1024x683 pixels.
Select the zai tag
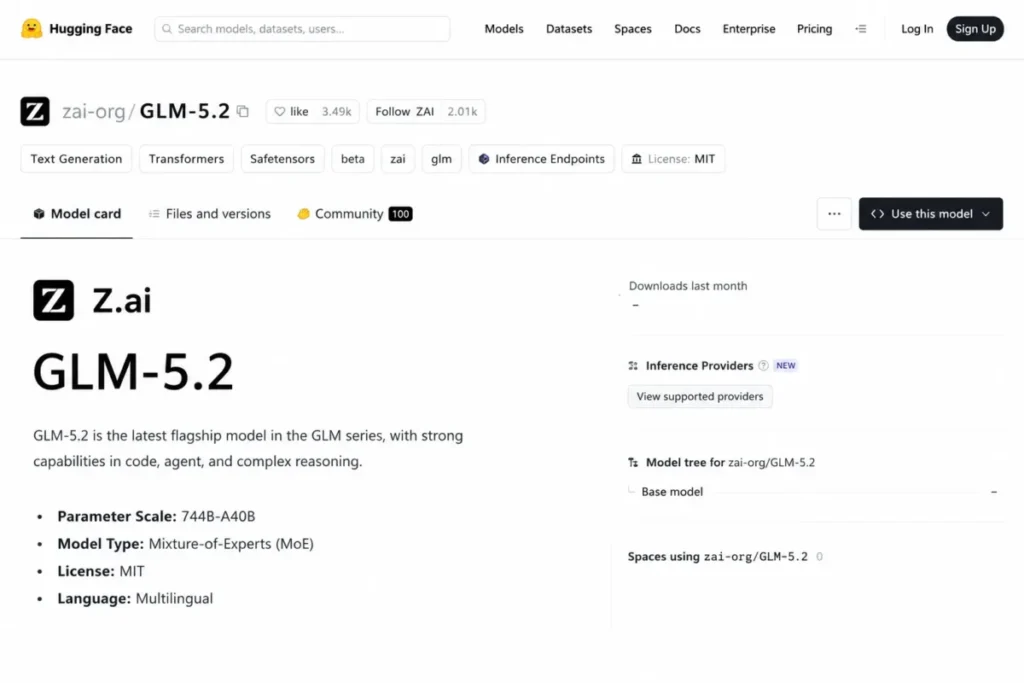[x=398, y=159]
